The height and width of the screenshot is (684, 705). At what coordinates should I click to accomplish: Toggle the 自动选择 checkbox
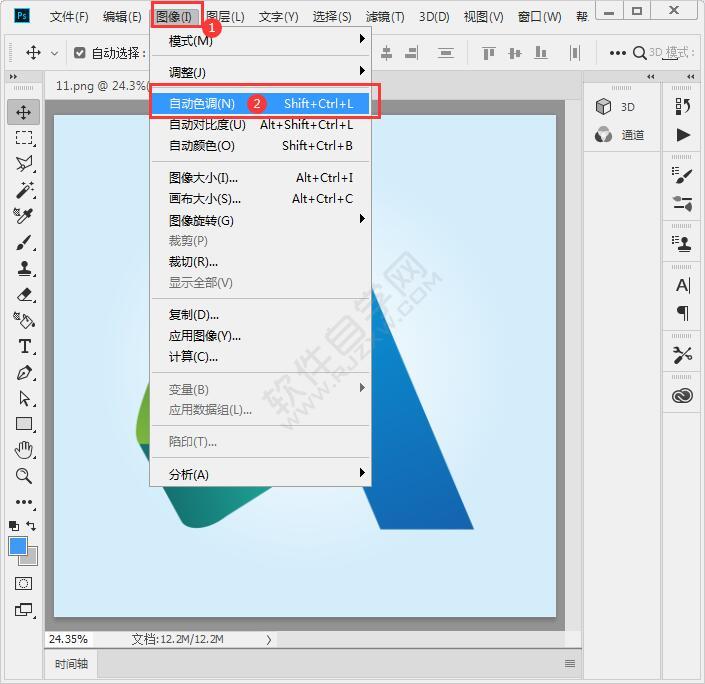coord(80,53)
